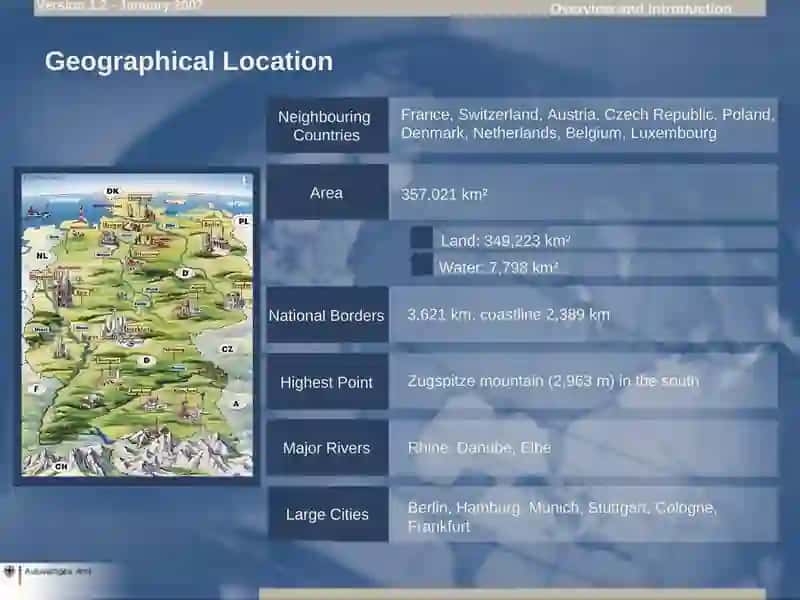800x600 pixels.
Task: Click the neighbouring countries list starting 'France, Switzerland'
Action: (587, 124)
